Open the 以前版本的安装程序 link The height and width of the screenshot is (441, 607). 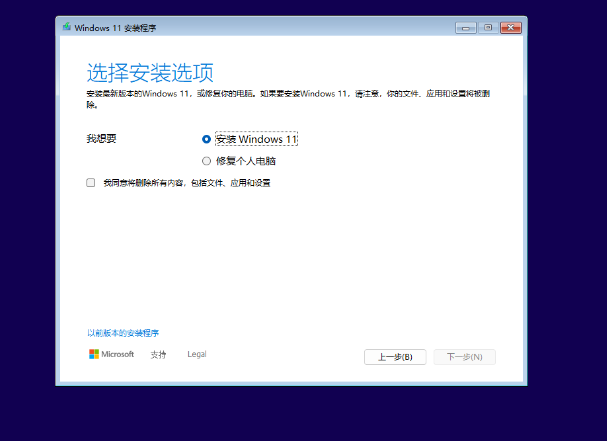(123, 333)
